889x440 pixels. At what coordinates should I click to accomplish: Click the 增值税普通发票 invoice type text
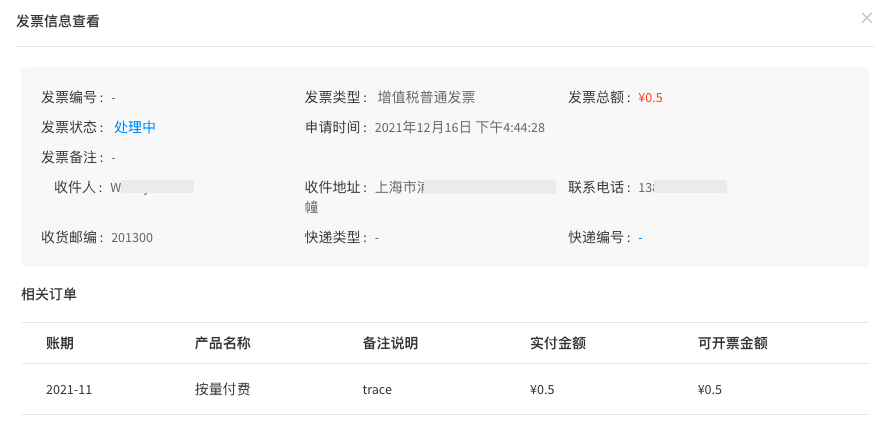tap(426, 98)
